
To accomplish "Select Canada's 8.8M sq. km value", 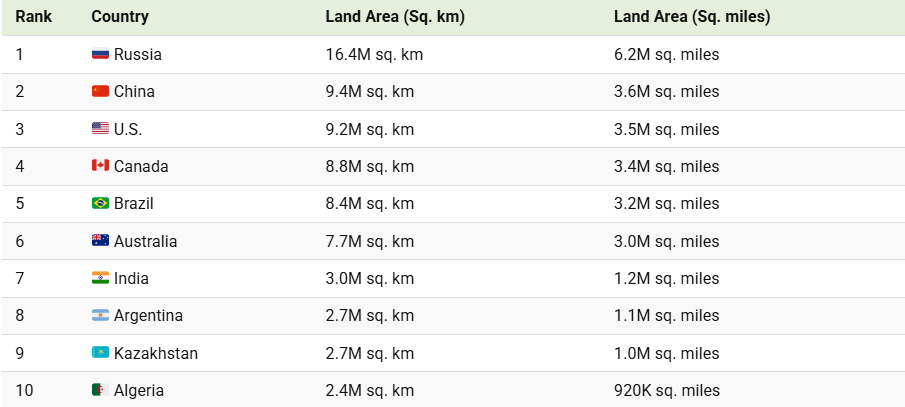I will [370, 166].
